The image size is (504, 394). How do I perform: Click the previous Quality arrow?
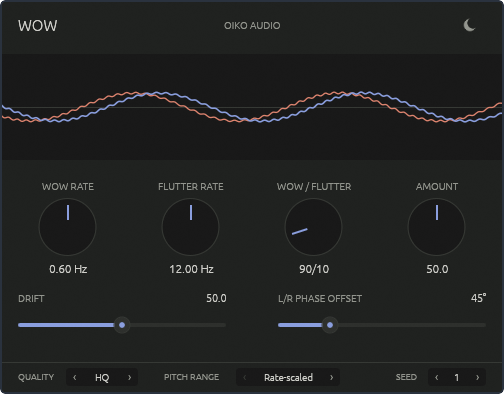[x=75, y=377]
